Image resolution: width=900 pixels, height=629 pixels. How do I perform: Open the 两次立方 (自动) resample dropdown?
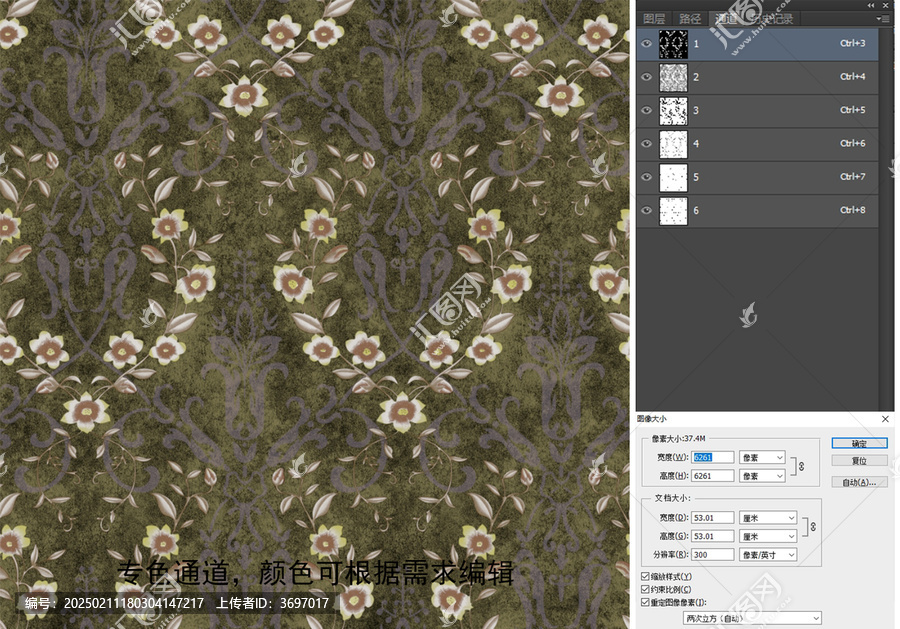click(752, 618)
